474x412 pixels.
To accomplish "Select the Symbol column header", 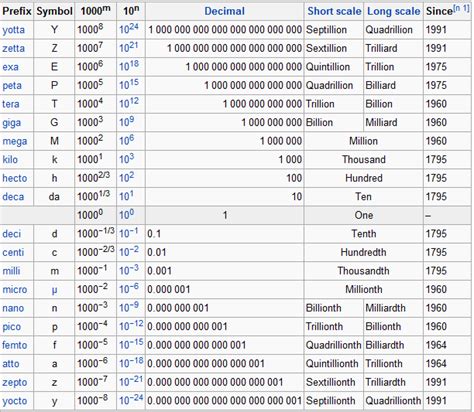I will pyautogui.click(x=54, y=11).
